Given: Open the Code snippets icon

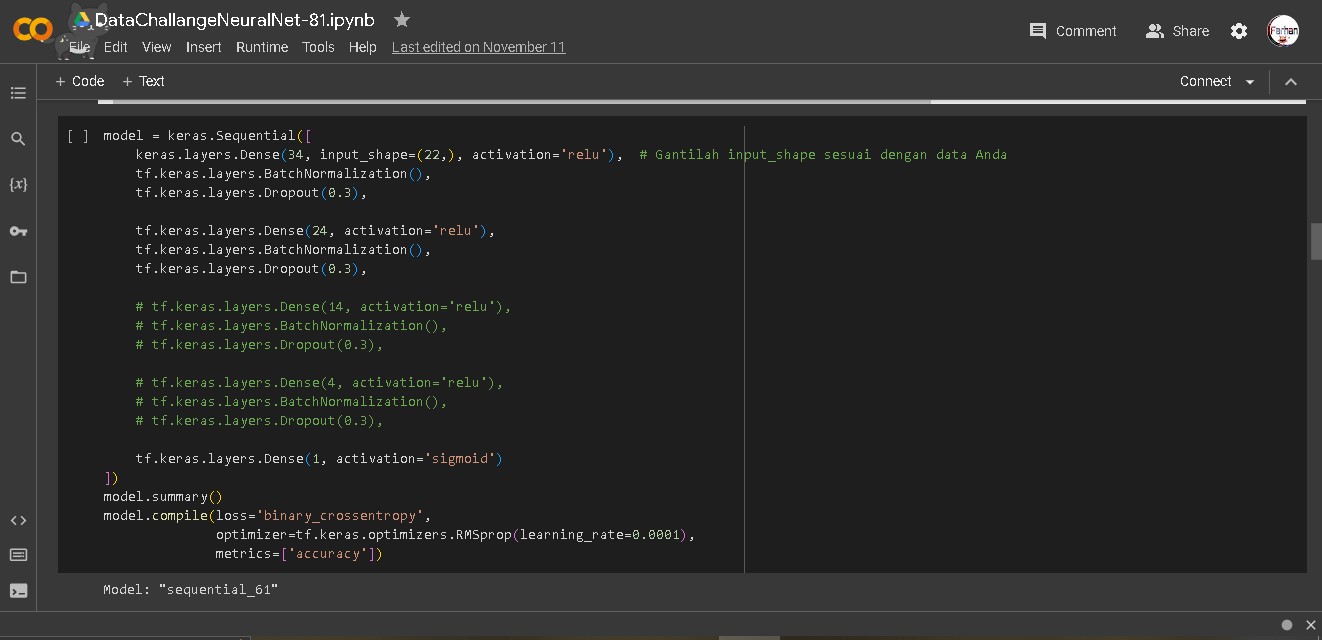Looking at the screenshot, I should 18,520.
